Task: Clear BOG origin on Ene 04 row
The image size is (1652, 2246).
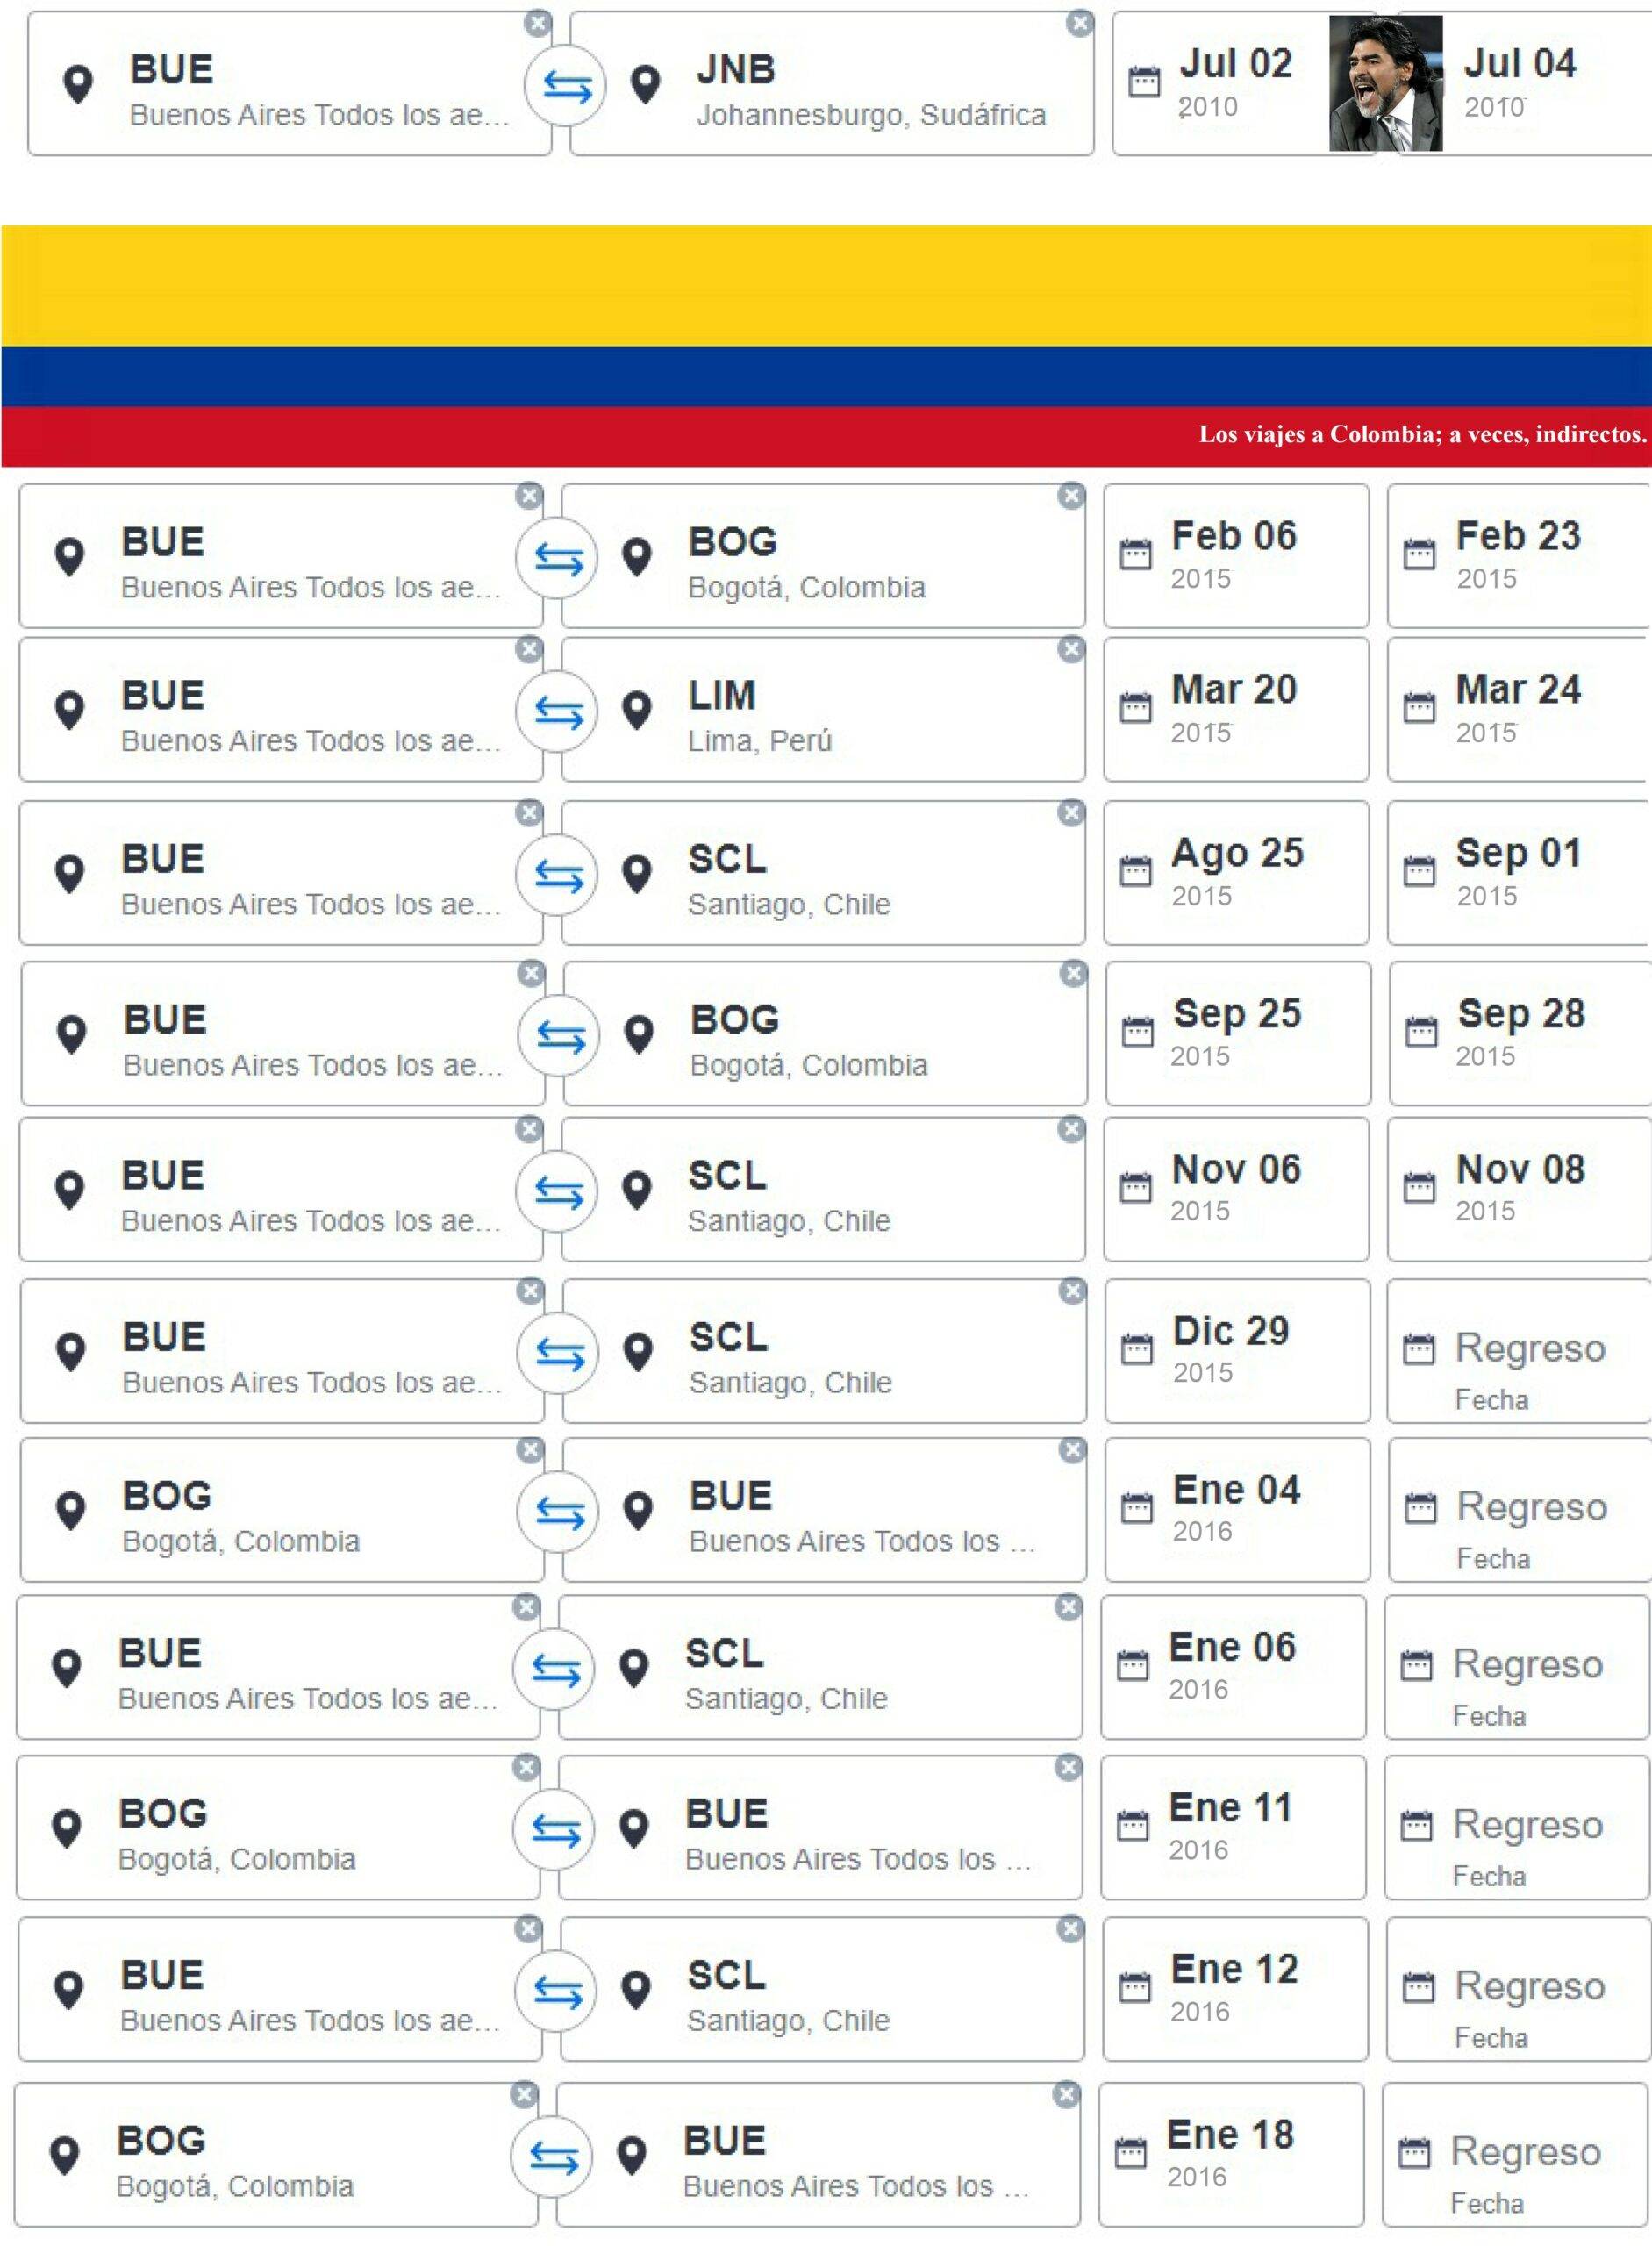Action: 530,1450
